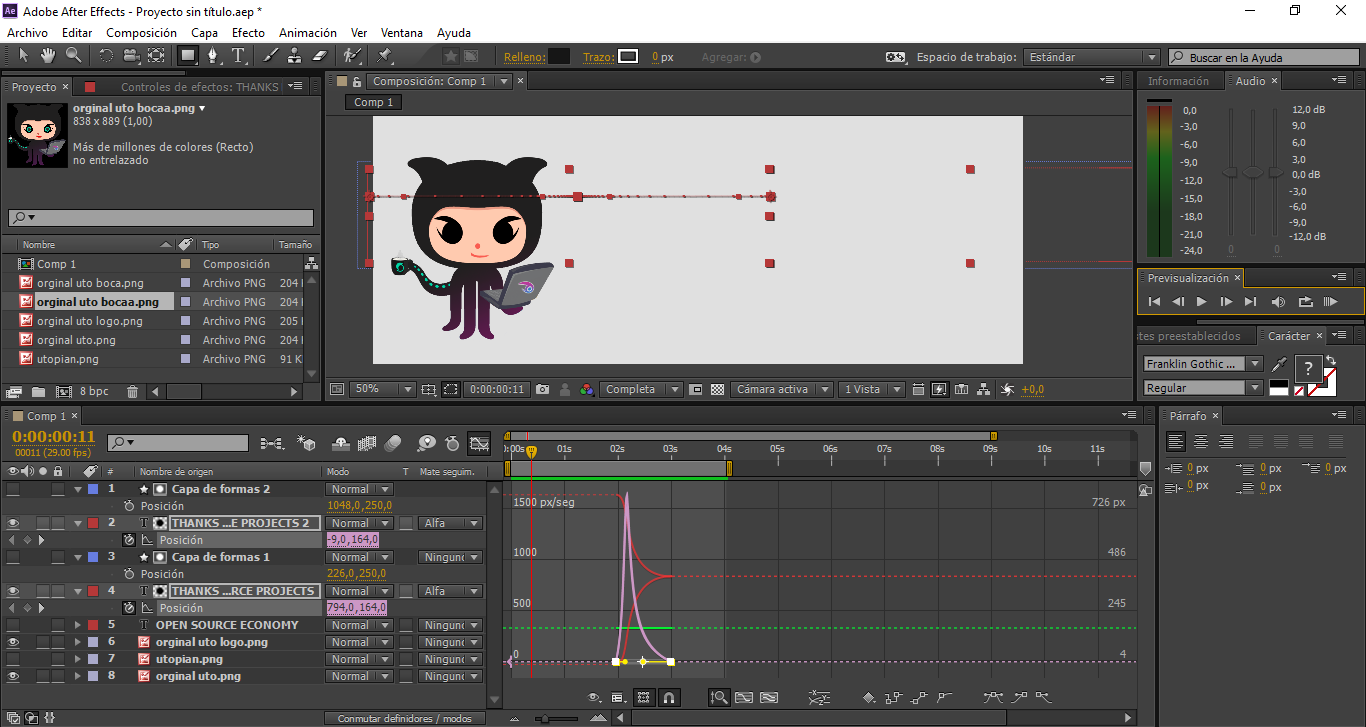Toggle visibility of Capa de formas 2
The height and width of the screenshot is (727, 1366).
point(13,489)
